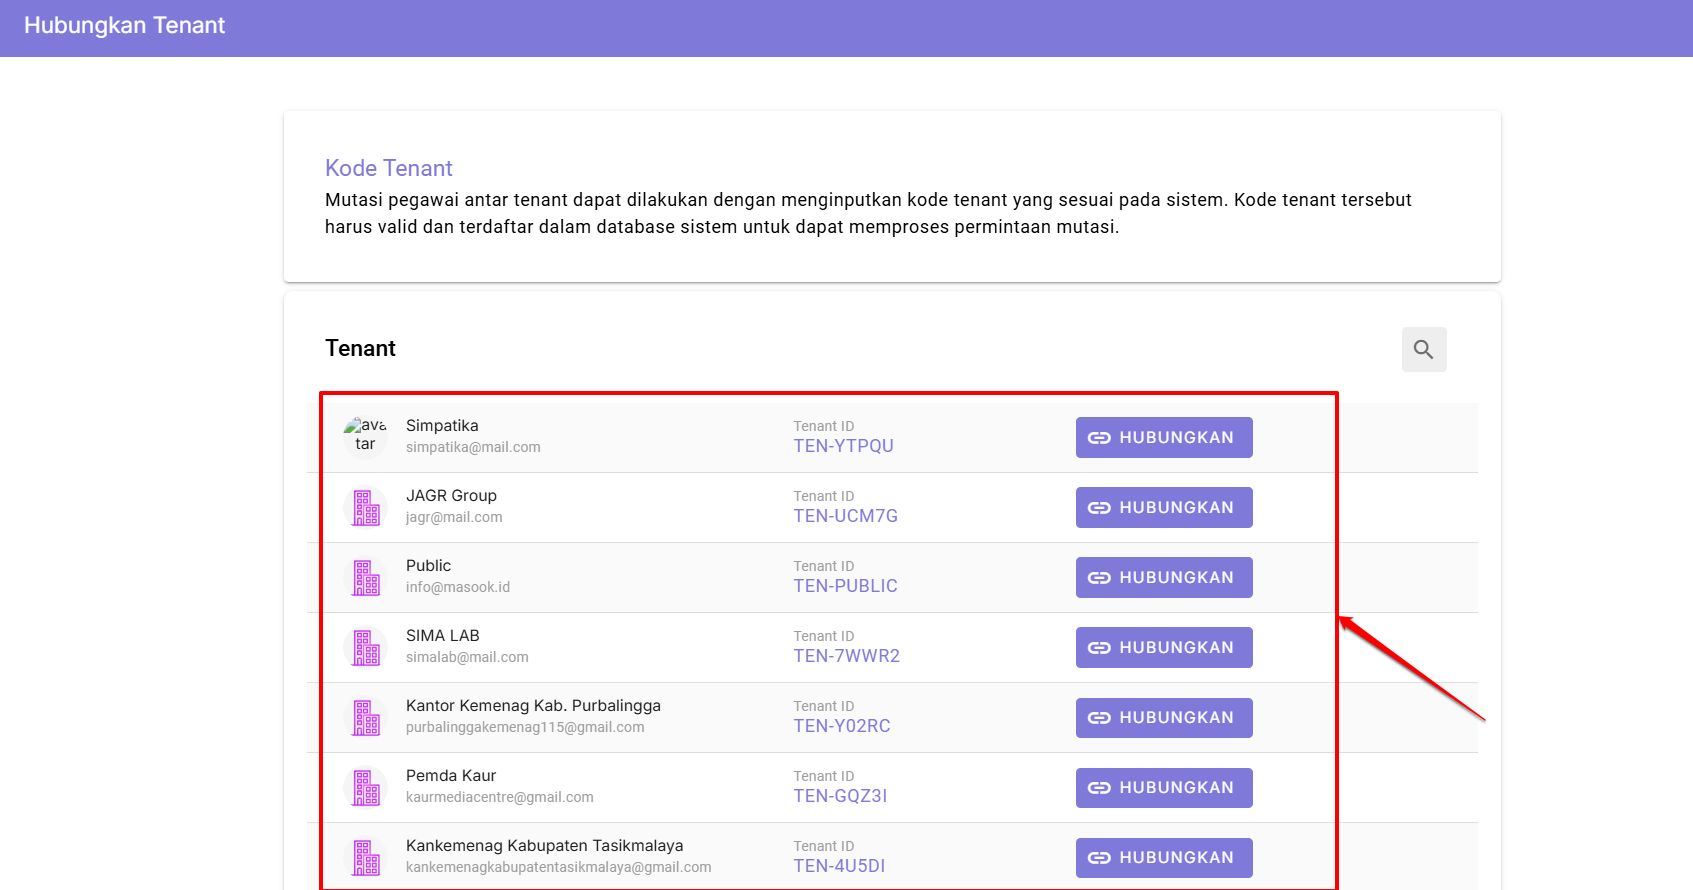Click email simpatika@mail.com
Screen dimensions: 1693x890
click(473, 447)
